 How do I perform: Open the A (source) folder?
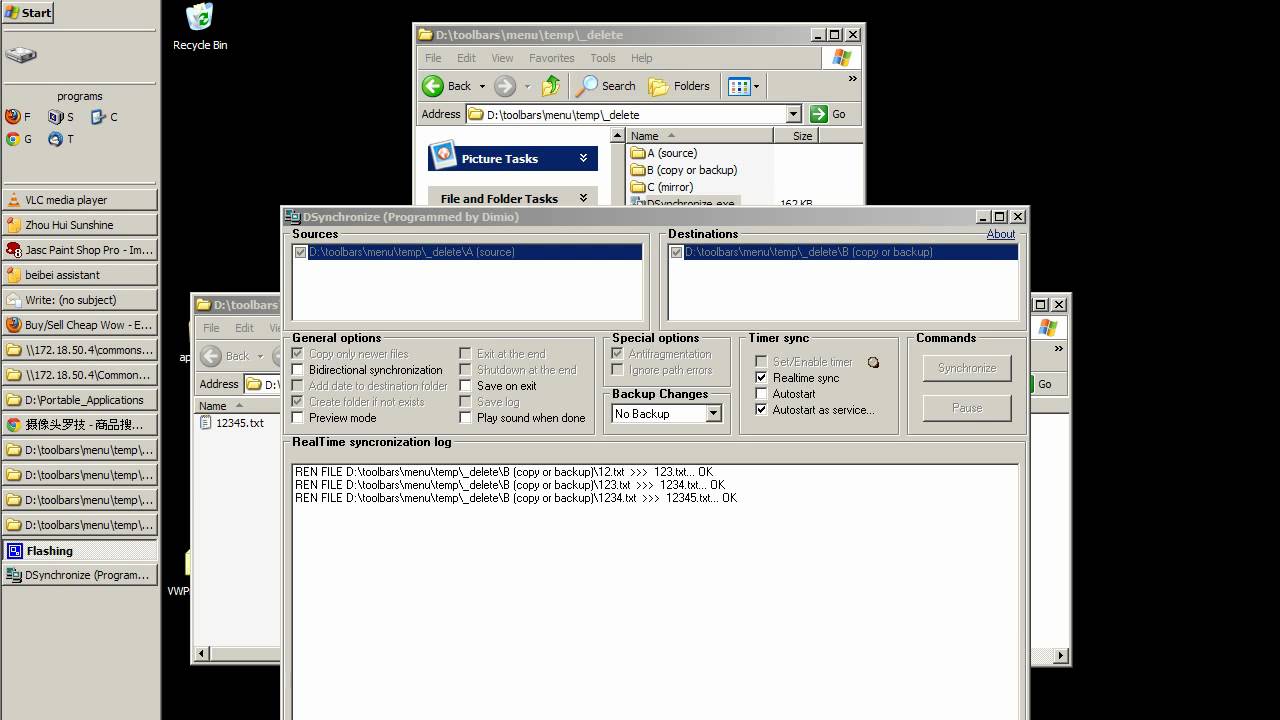pos(664,153)
